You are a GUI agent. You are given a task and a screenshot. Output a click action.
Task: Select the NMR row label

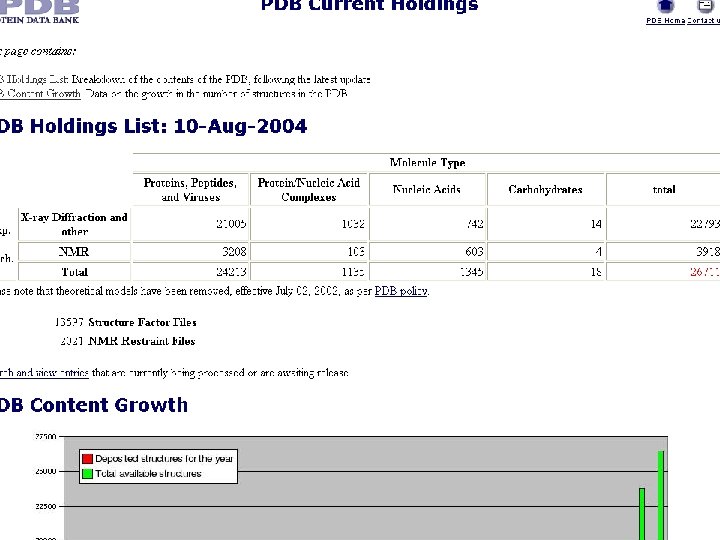point(74,252)
